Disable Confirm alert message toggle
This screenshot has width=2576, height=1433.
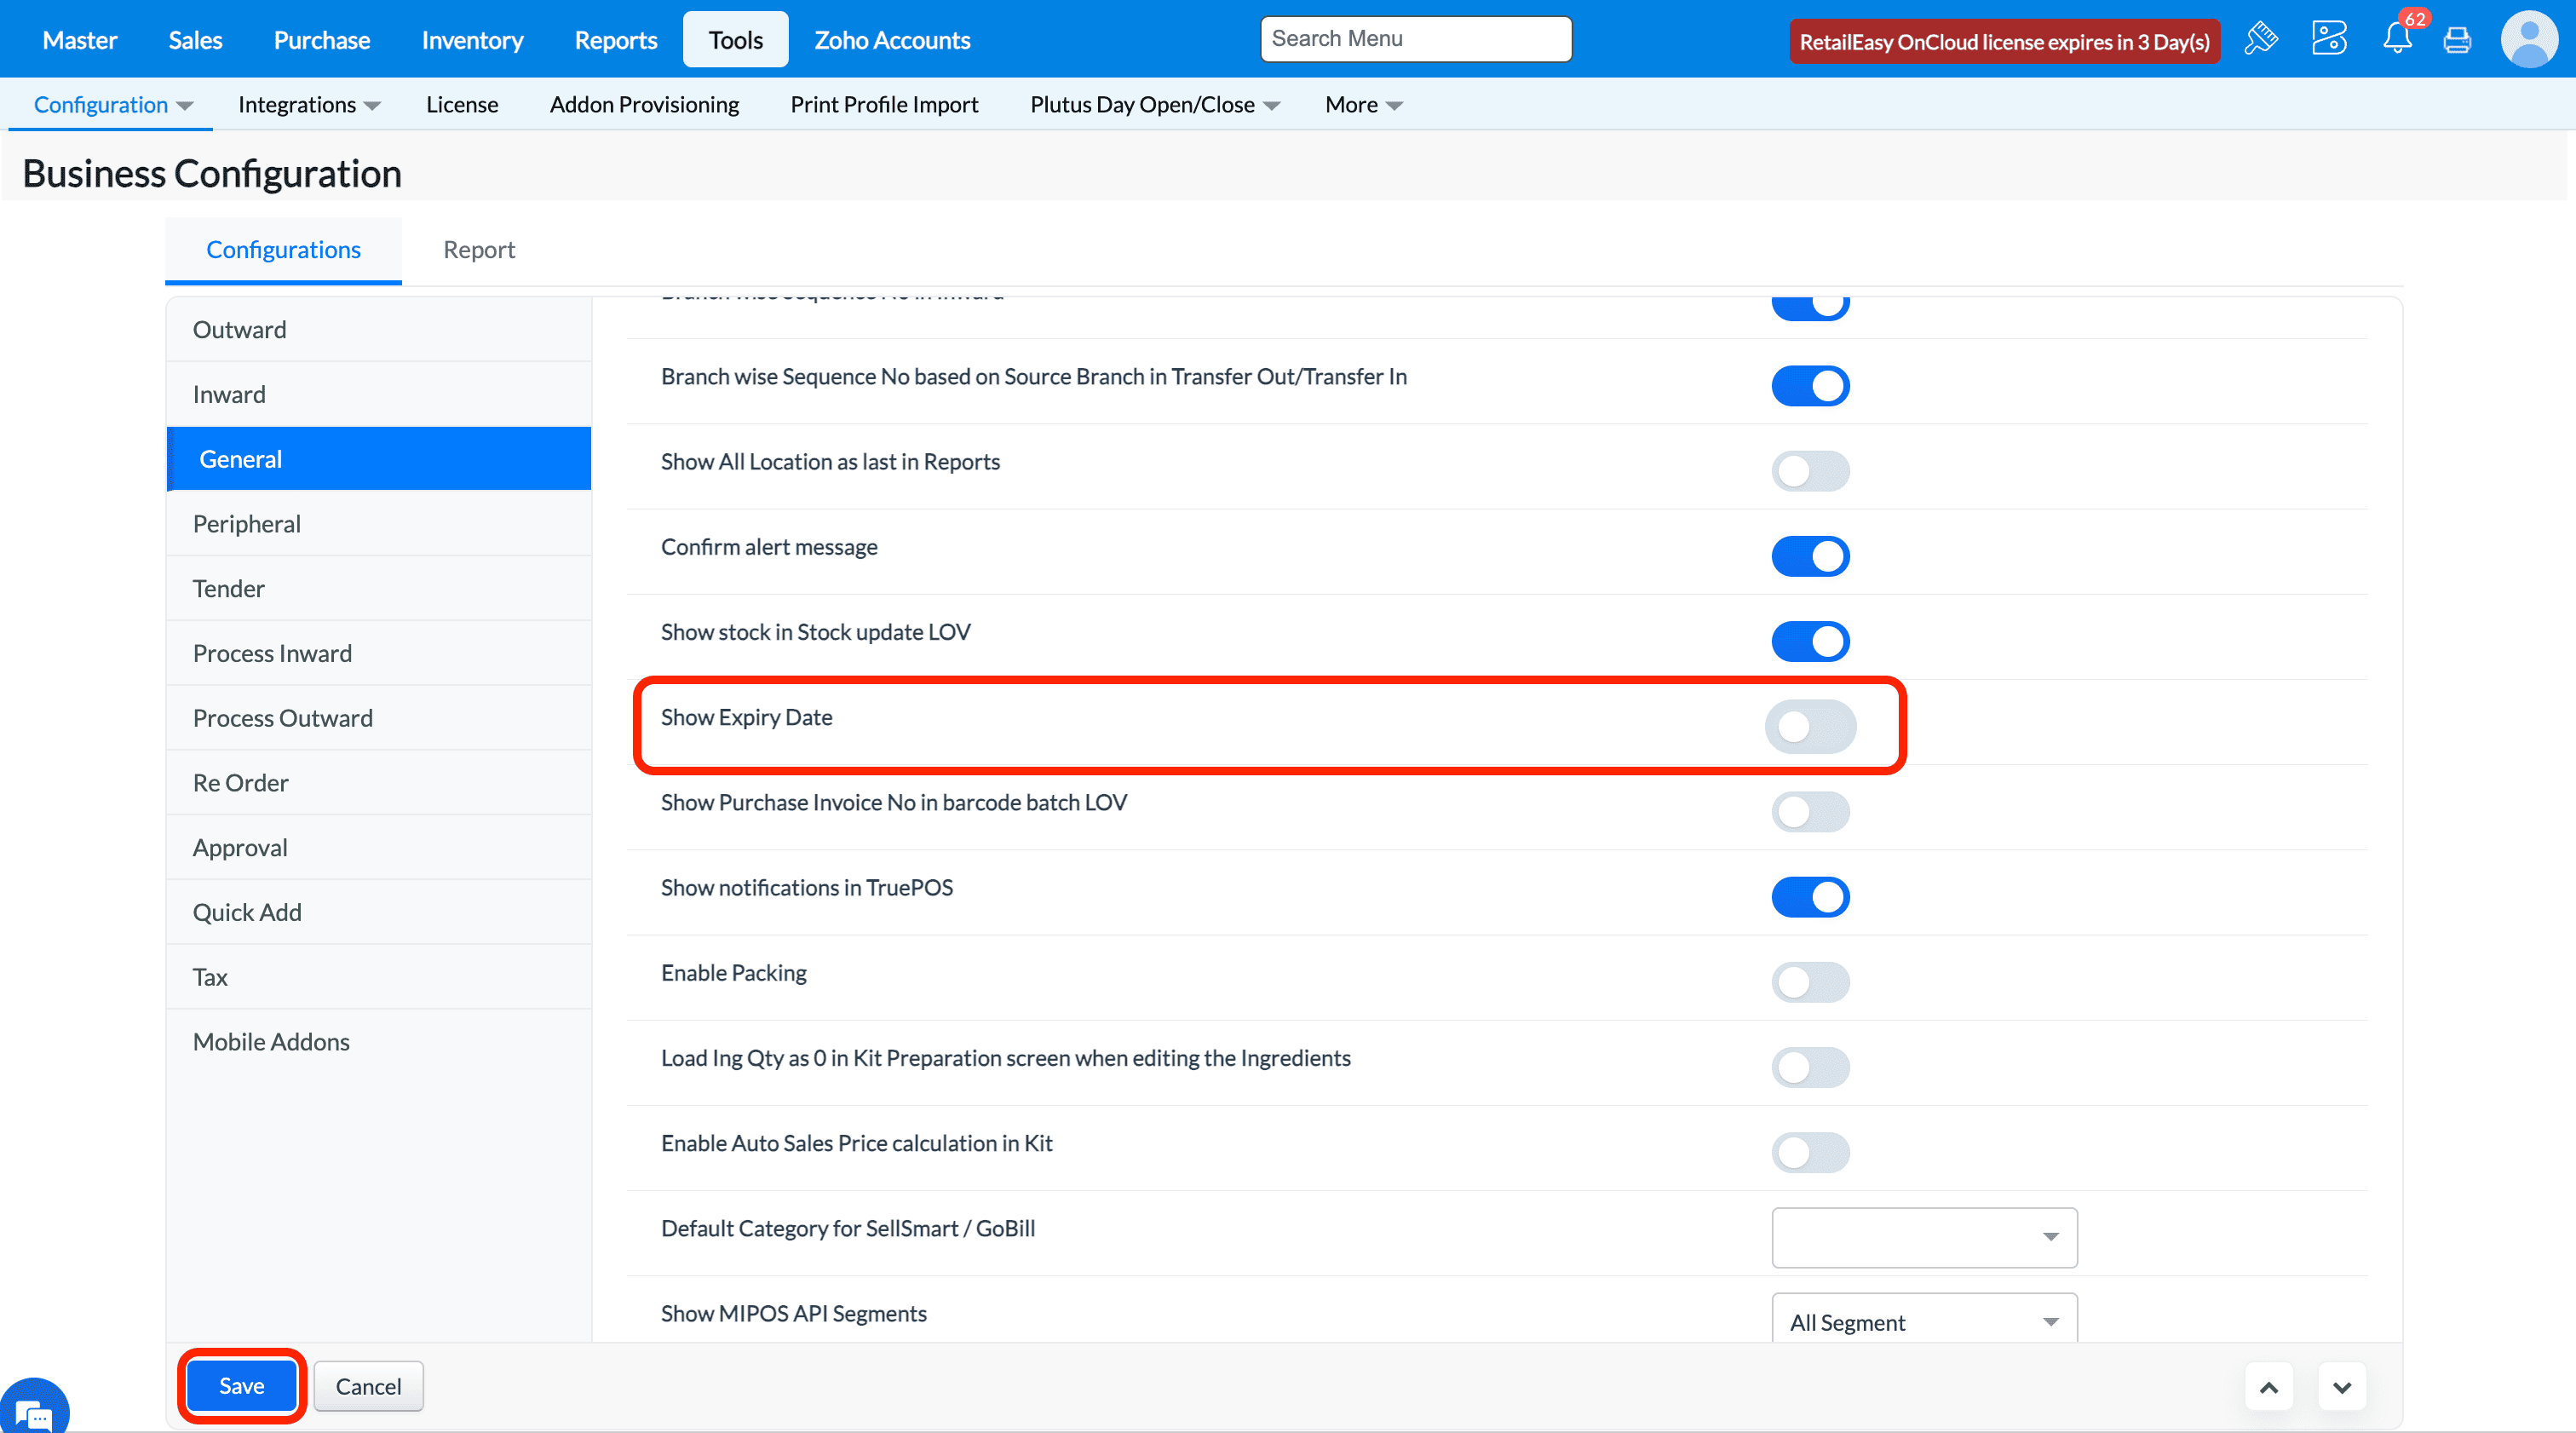1810,556
